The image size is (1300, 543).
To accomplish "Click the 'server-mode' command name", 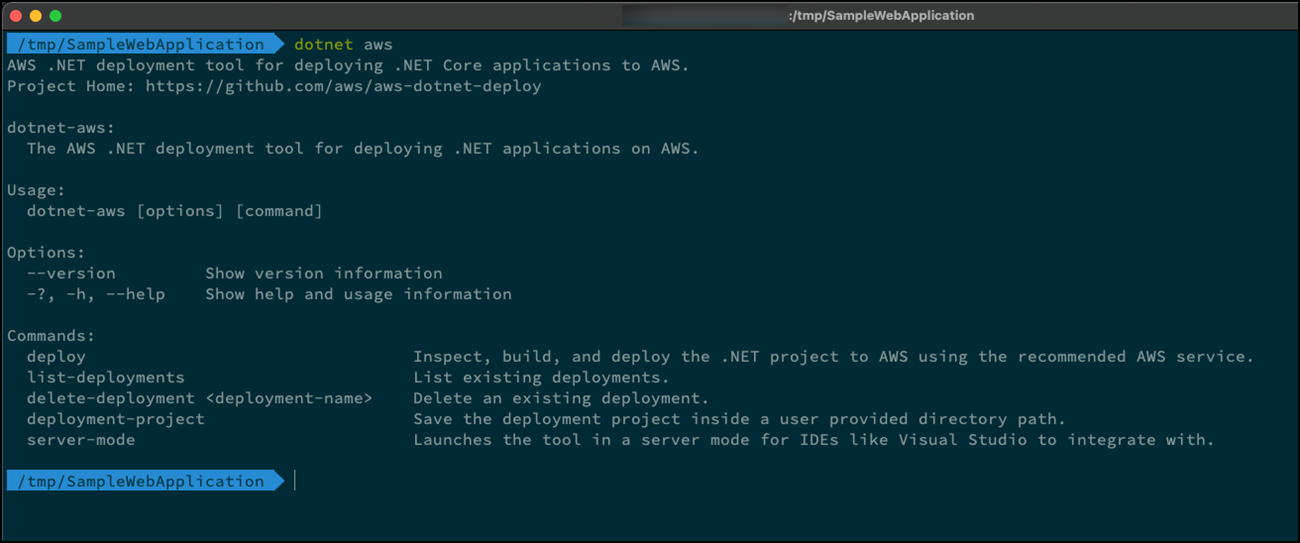I will 81,439.
